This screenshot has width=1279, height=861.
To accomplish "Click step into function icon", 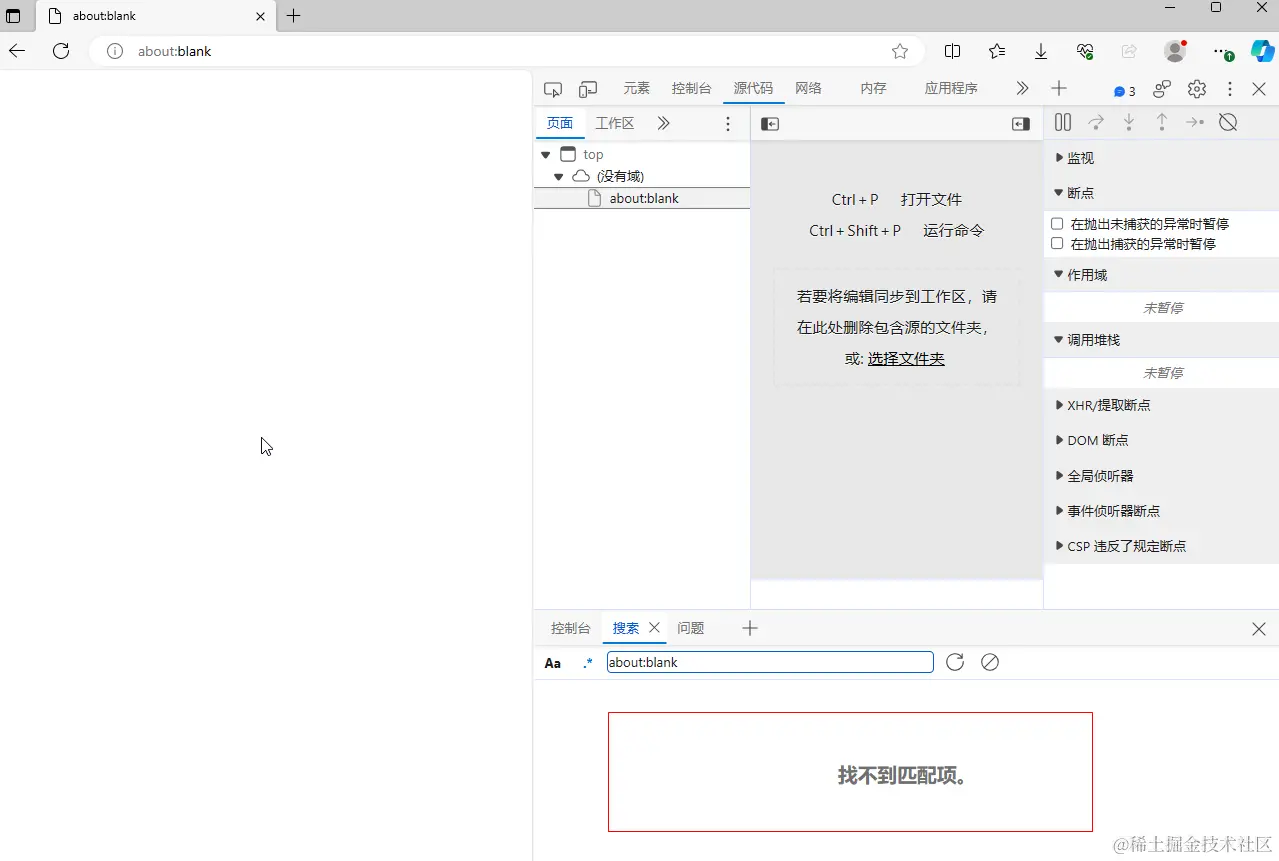I will 1129,122.
